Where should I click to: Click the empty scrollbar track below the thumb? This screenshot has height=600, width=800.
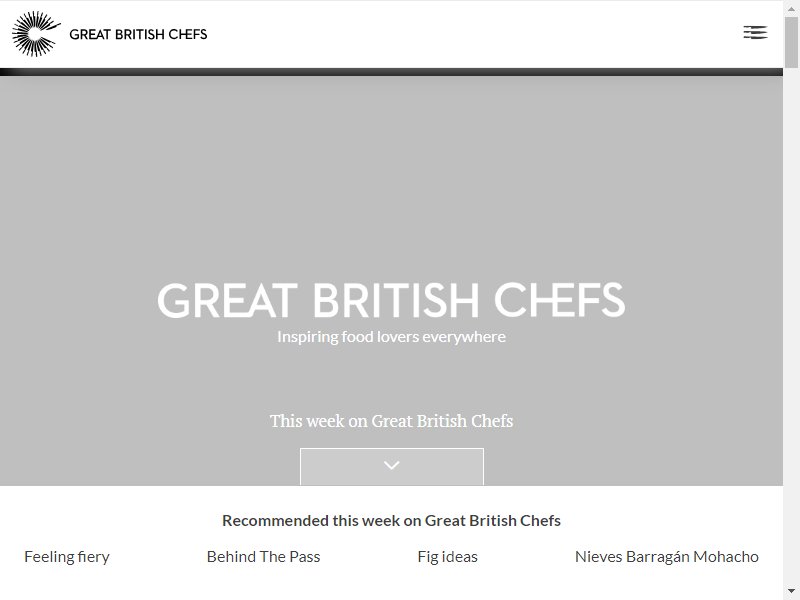click(791, 327)
